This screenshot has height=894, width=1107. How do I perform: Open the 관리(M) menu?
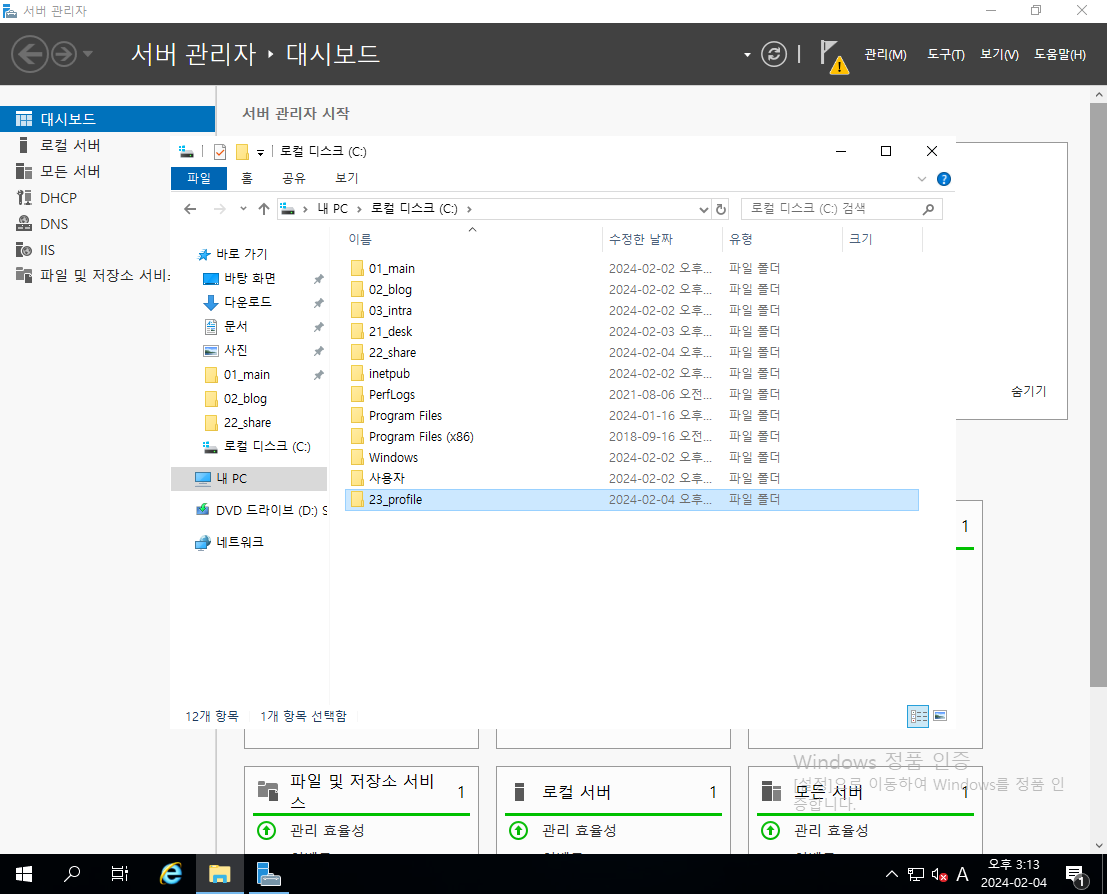tap(885, 54)
